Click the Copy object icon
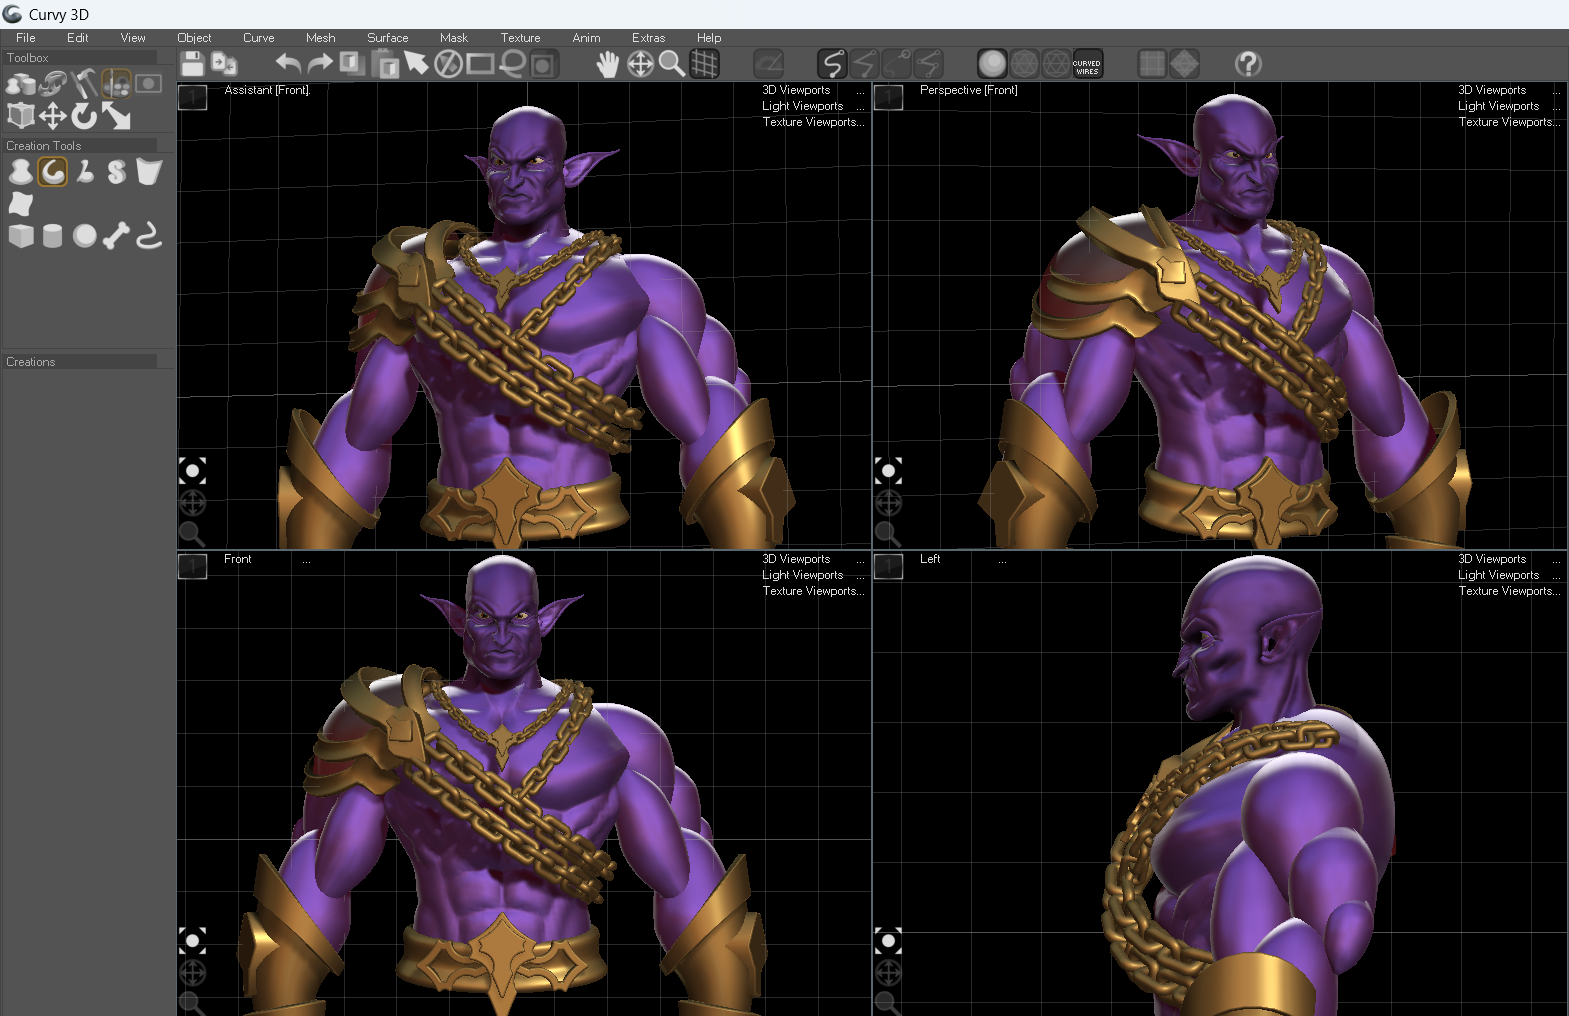This screenshot has height=1016, width=1569. pos(352,64)
